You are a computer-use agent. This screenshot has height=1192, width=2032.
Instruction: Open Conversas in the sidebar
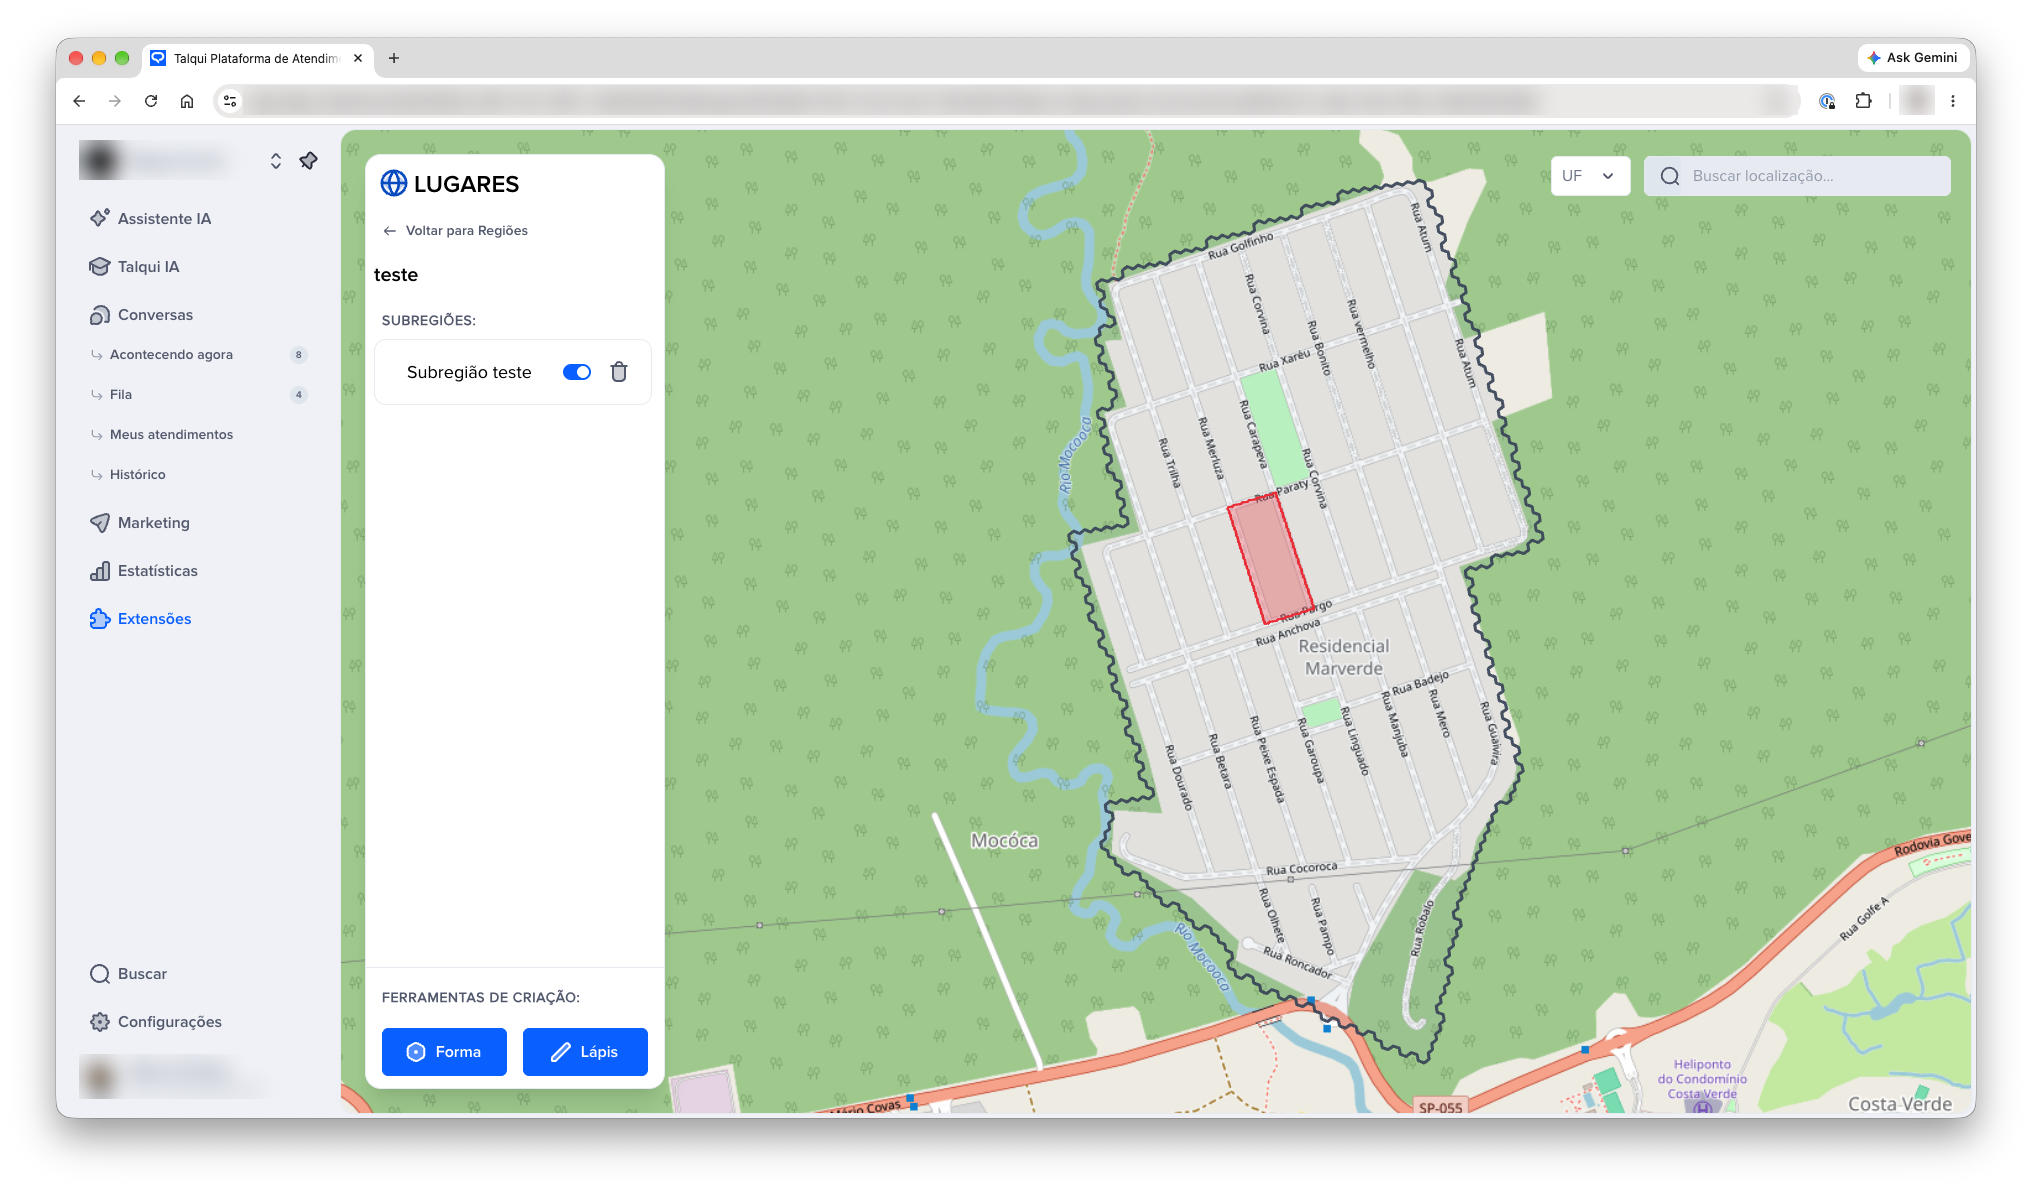pos(155,314)
